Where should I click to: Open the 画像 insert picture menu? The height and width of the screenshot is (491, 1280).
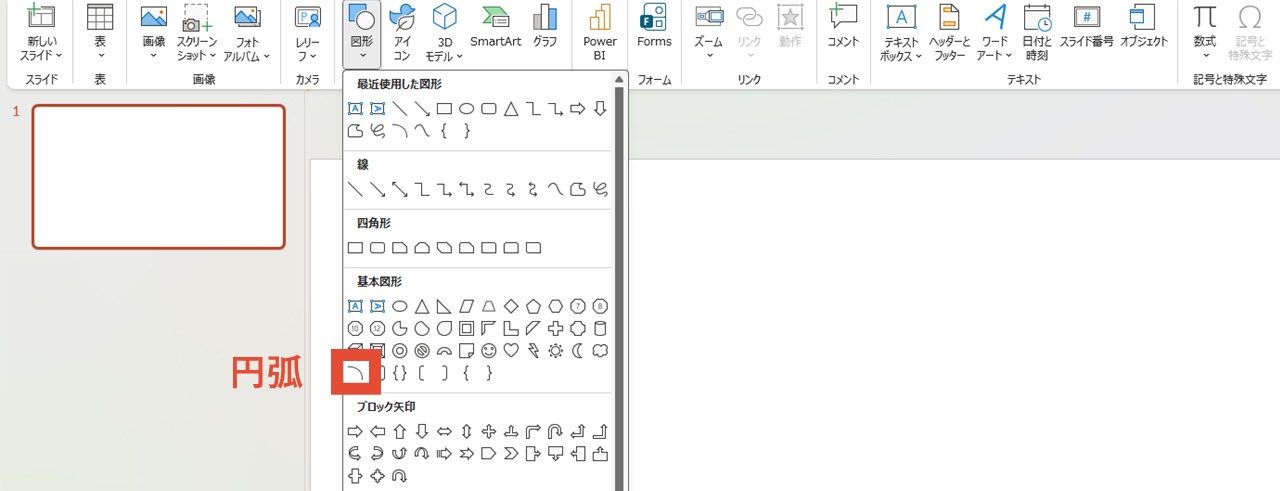(x=154, y=33)
